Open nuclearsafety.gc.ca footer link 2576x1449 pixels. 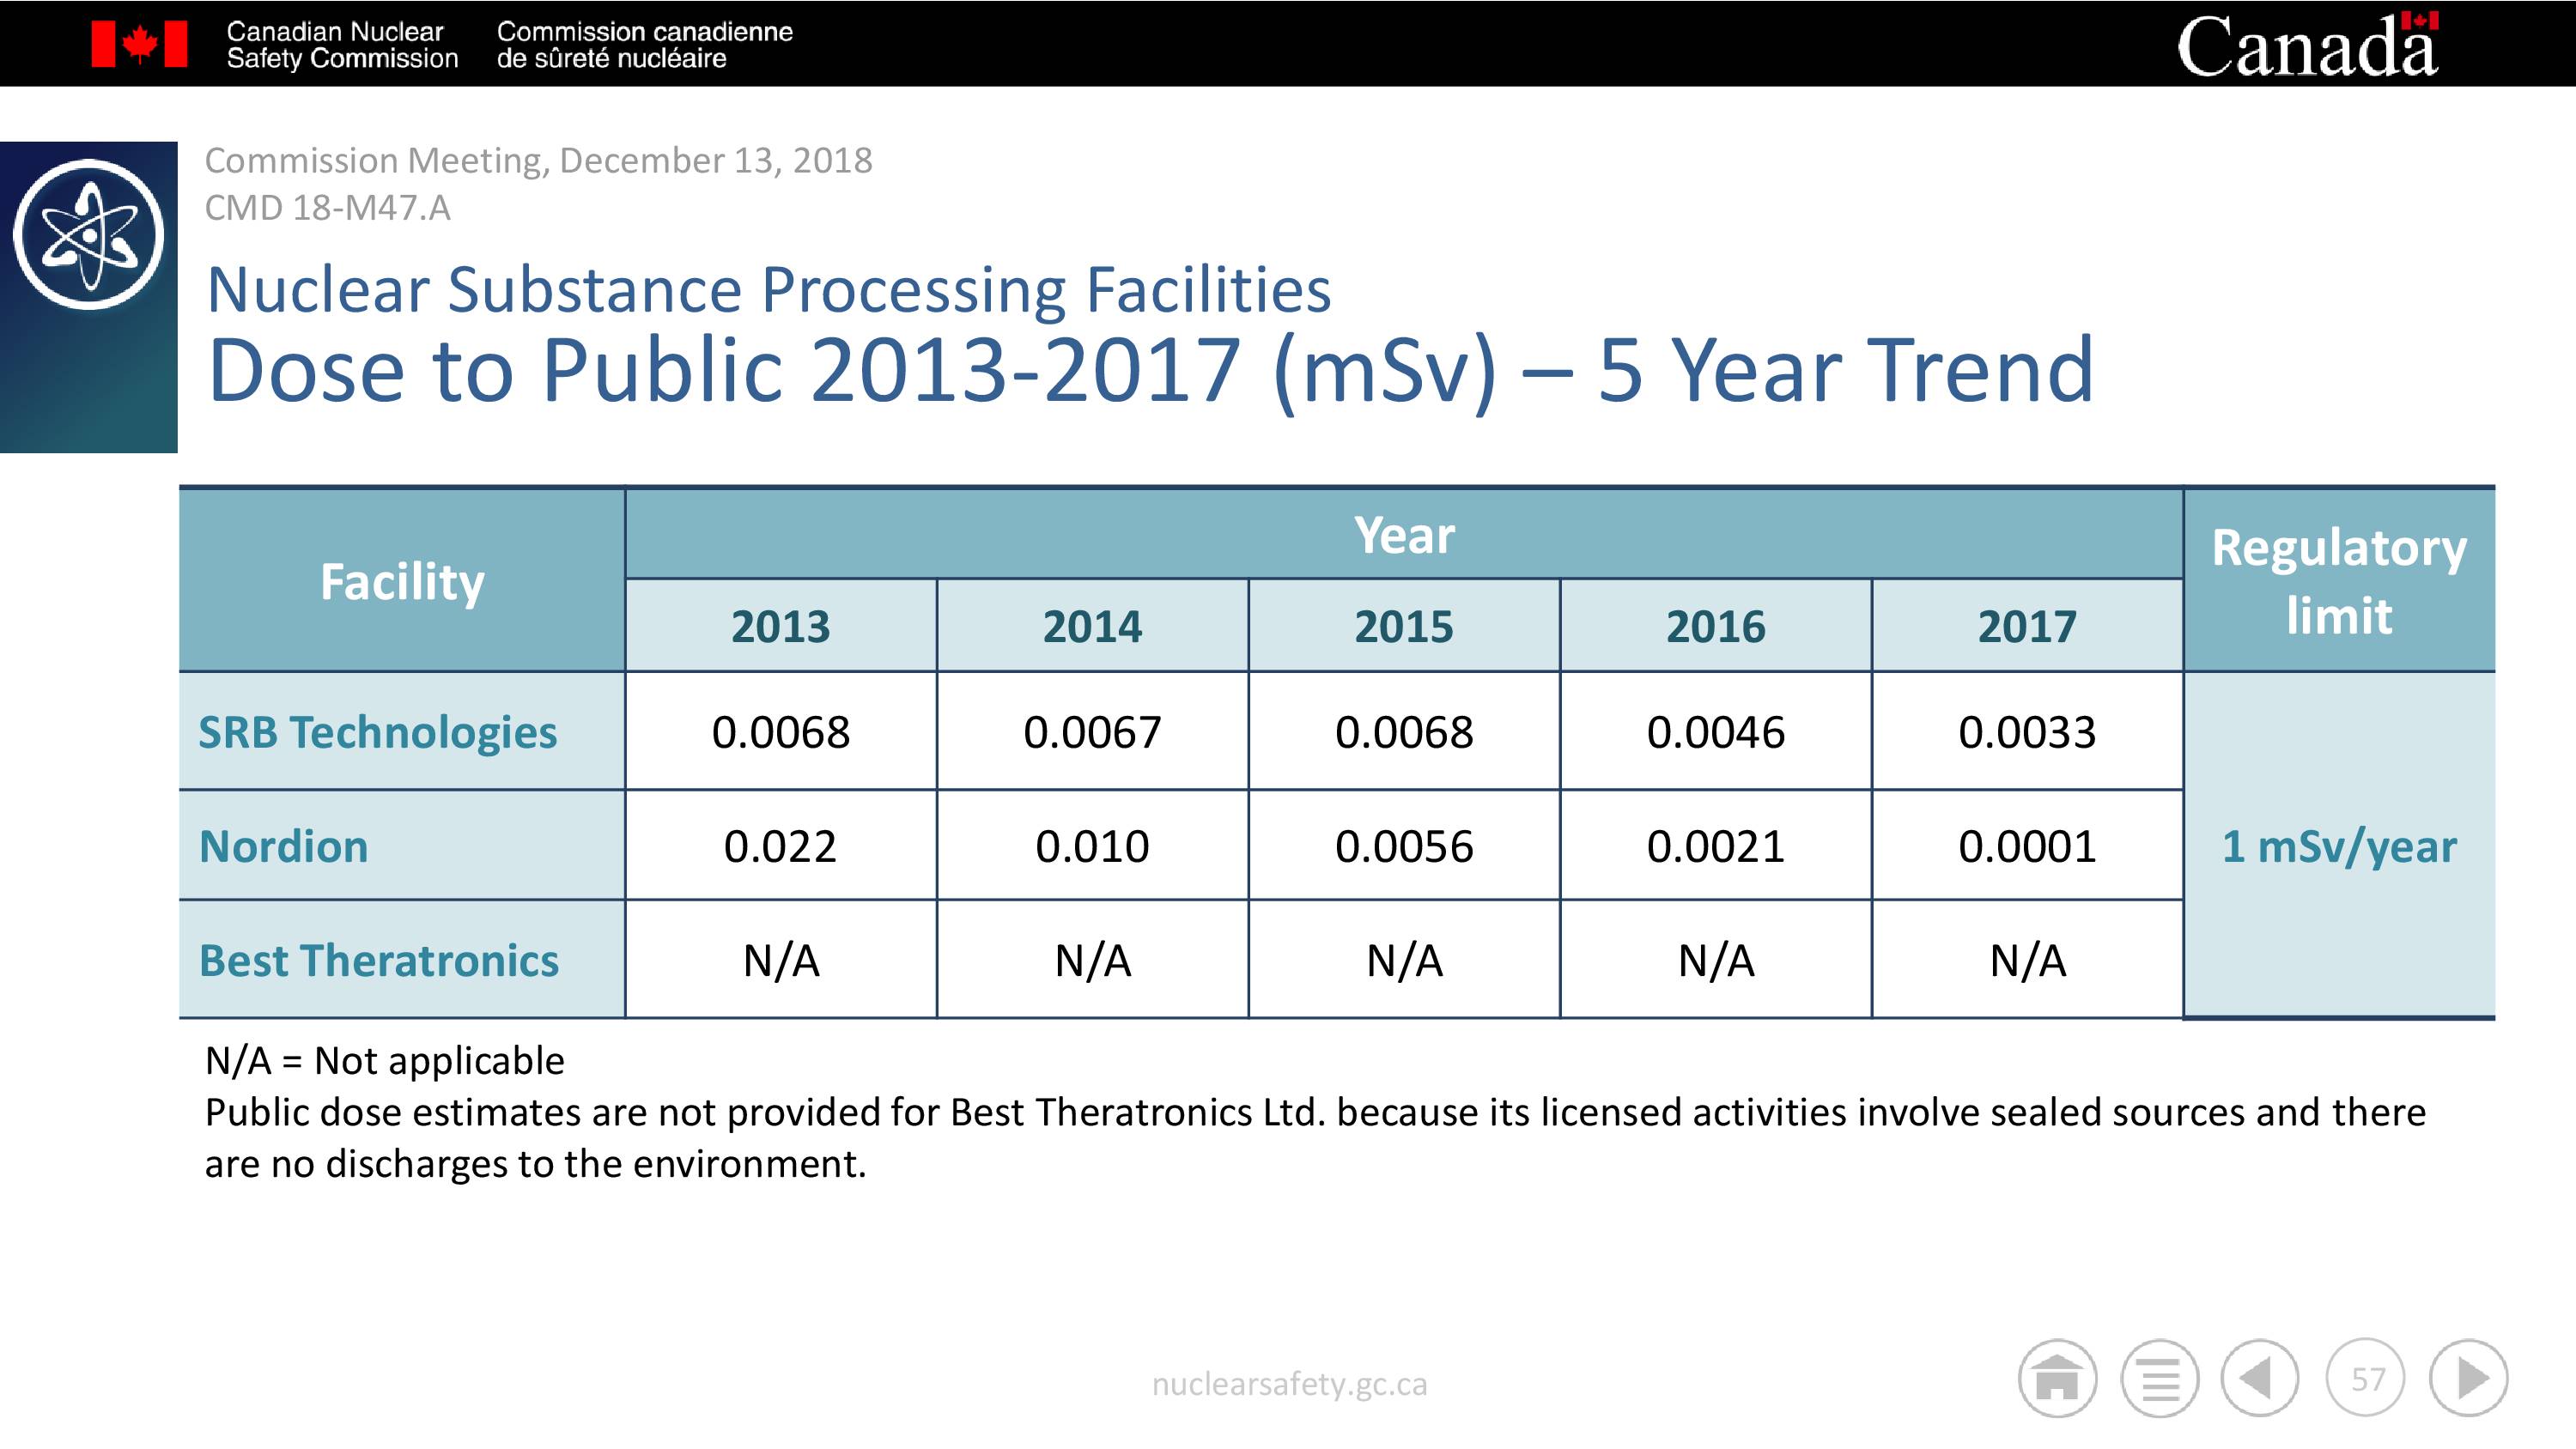tap(1289, 1384)
